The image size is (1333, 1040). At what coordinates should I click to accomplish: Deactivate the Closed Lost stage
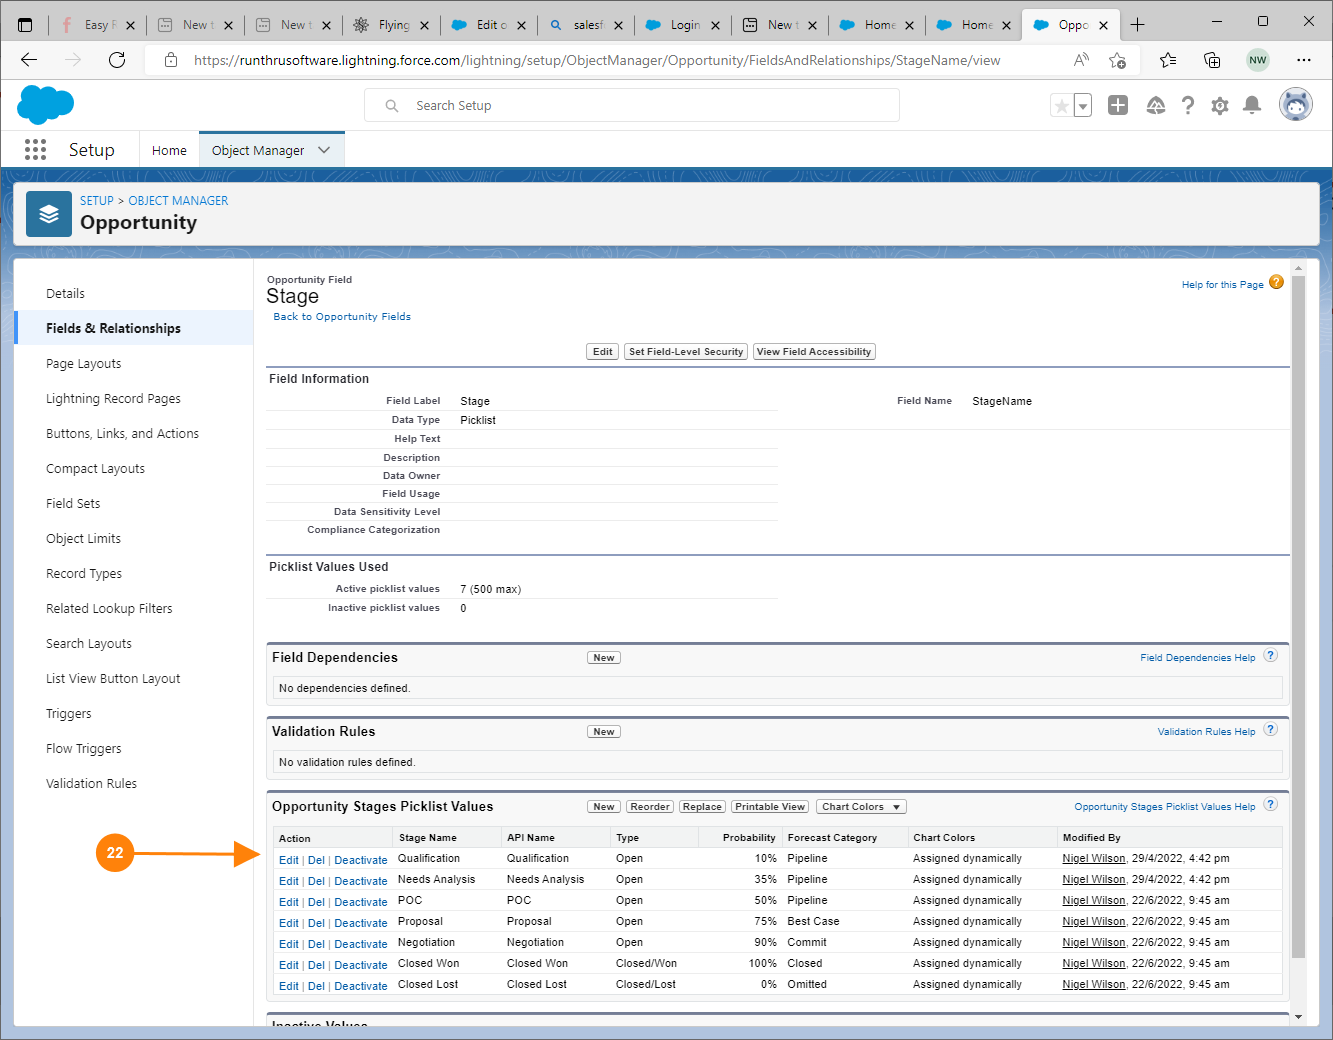tap(360, 986)
